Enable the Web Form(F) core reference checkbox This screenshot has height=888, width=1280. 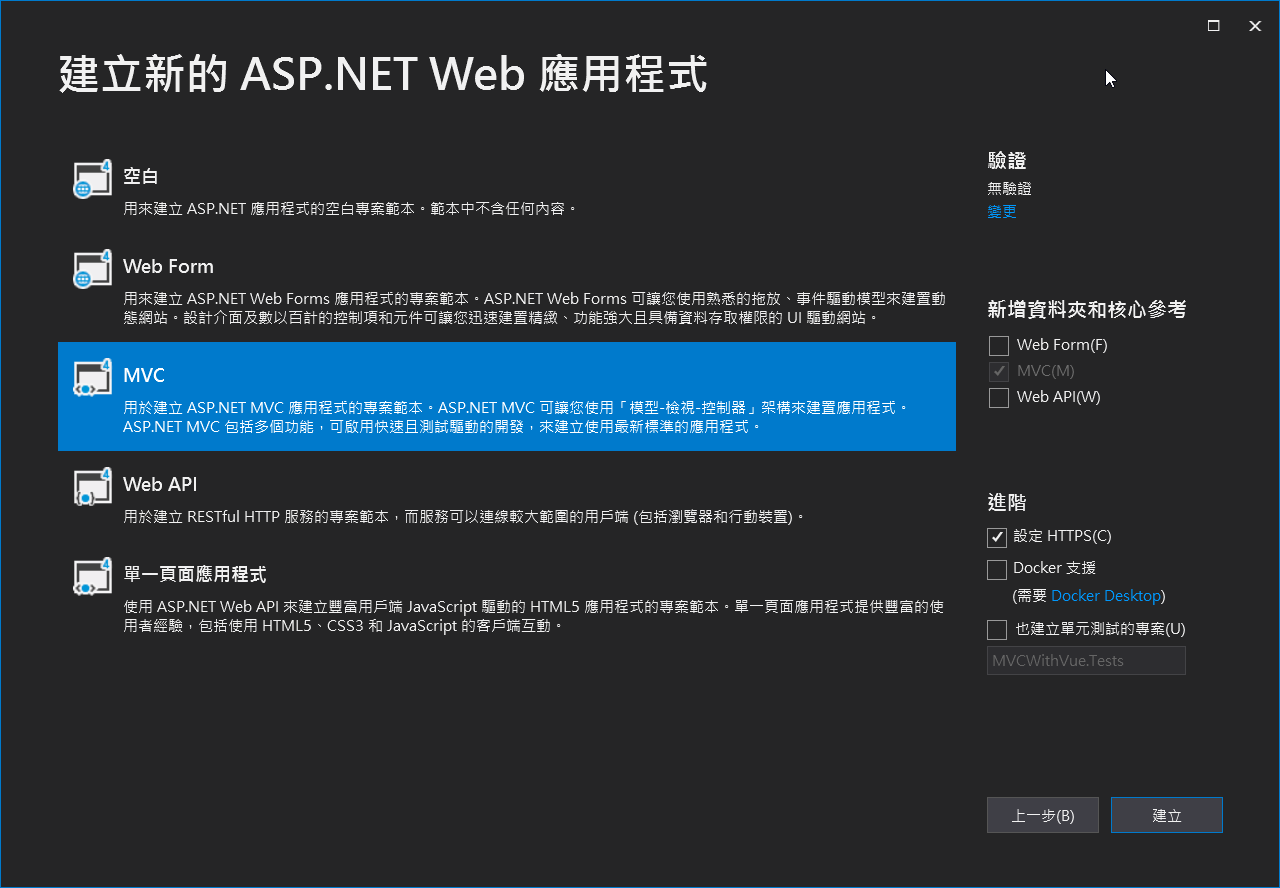(x=999, y=346)
